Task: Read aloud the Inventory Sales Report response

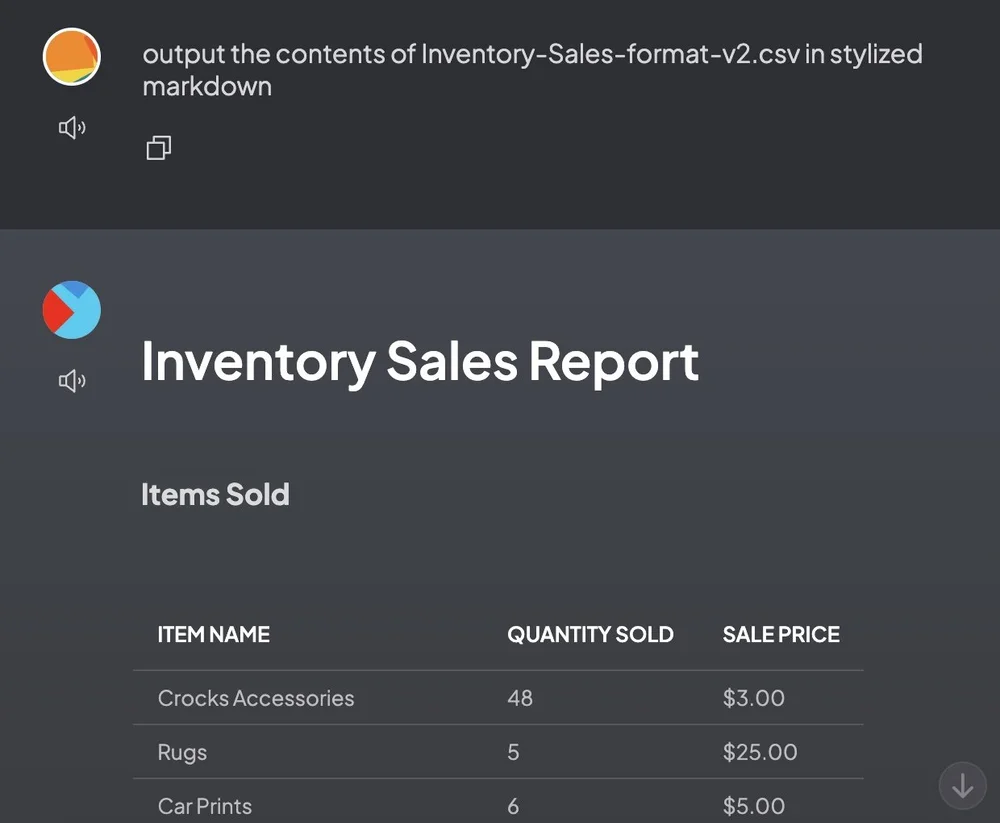Action: point(72,381)
